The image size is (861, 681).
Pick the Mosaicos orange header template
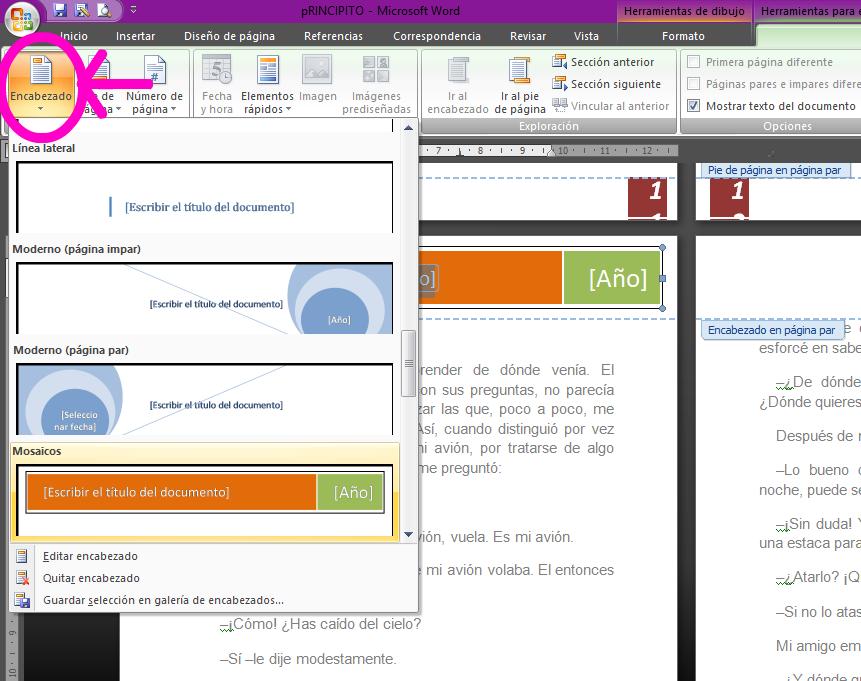[x=205, y=493]
